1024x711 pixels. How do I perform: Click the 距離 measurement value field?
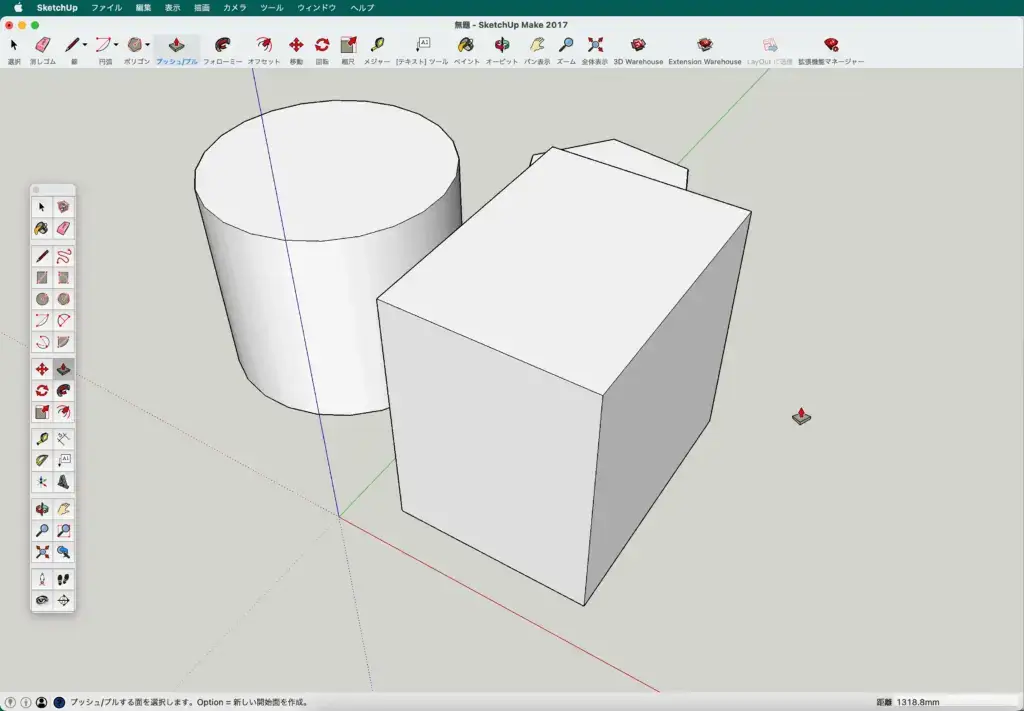(x=957, y=703)
